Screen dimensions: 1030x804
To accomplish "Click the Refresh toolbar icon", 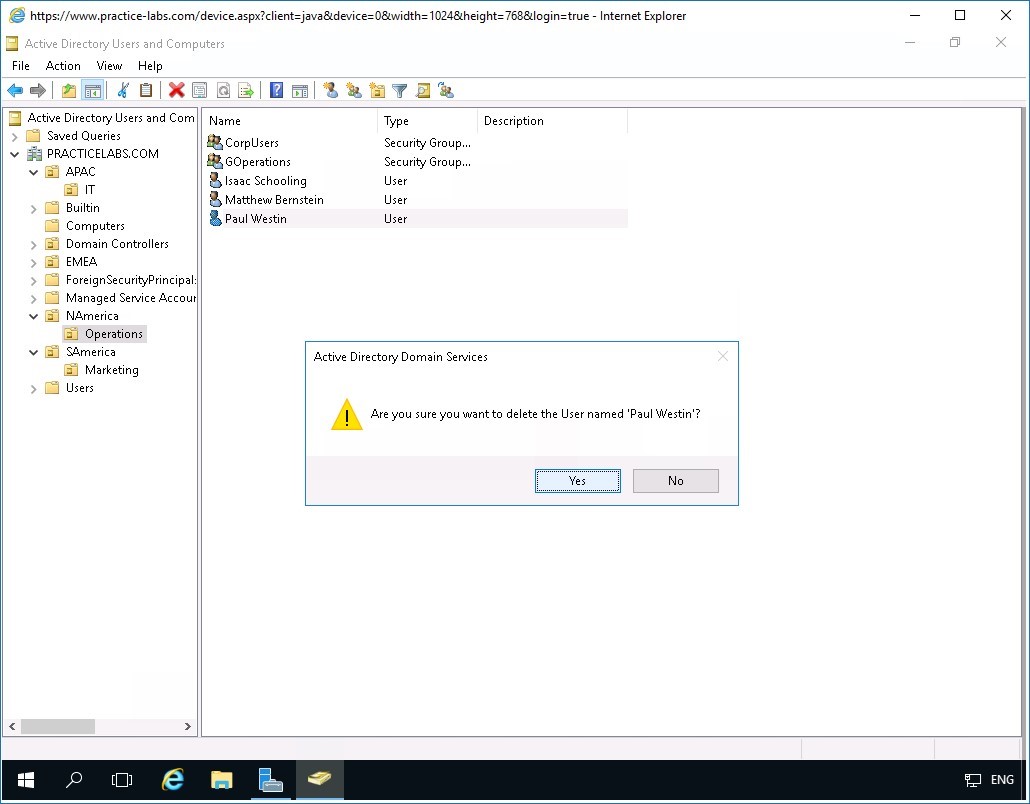I will 223,91.
